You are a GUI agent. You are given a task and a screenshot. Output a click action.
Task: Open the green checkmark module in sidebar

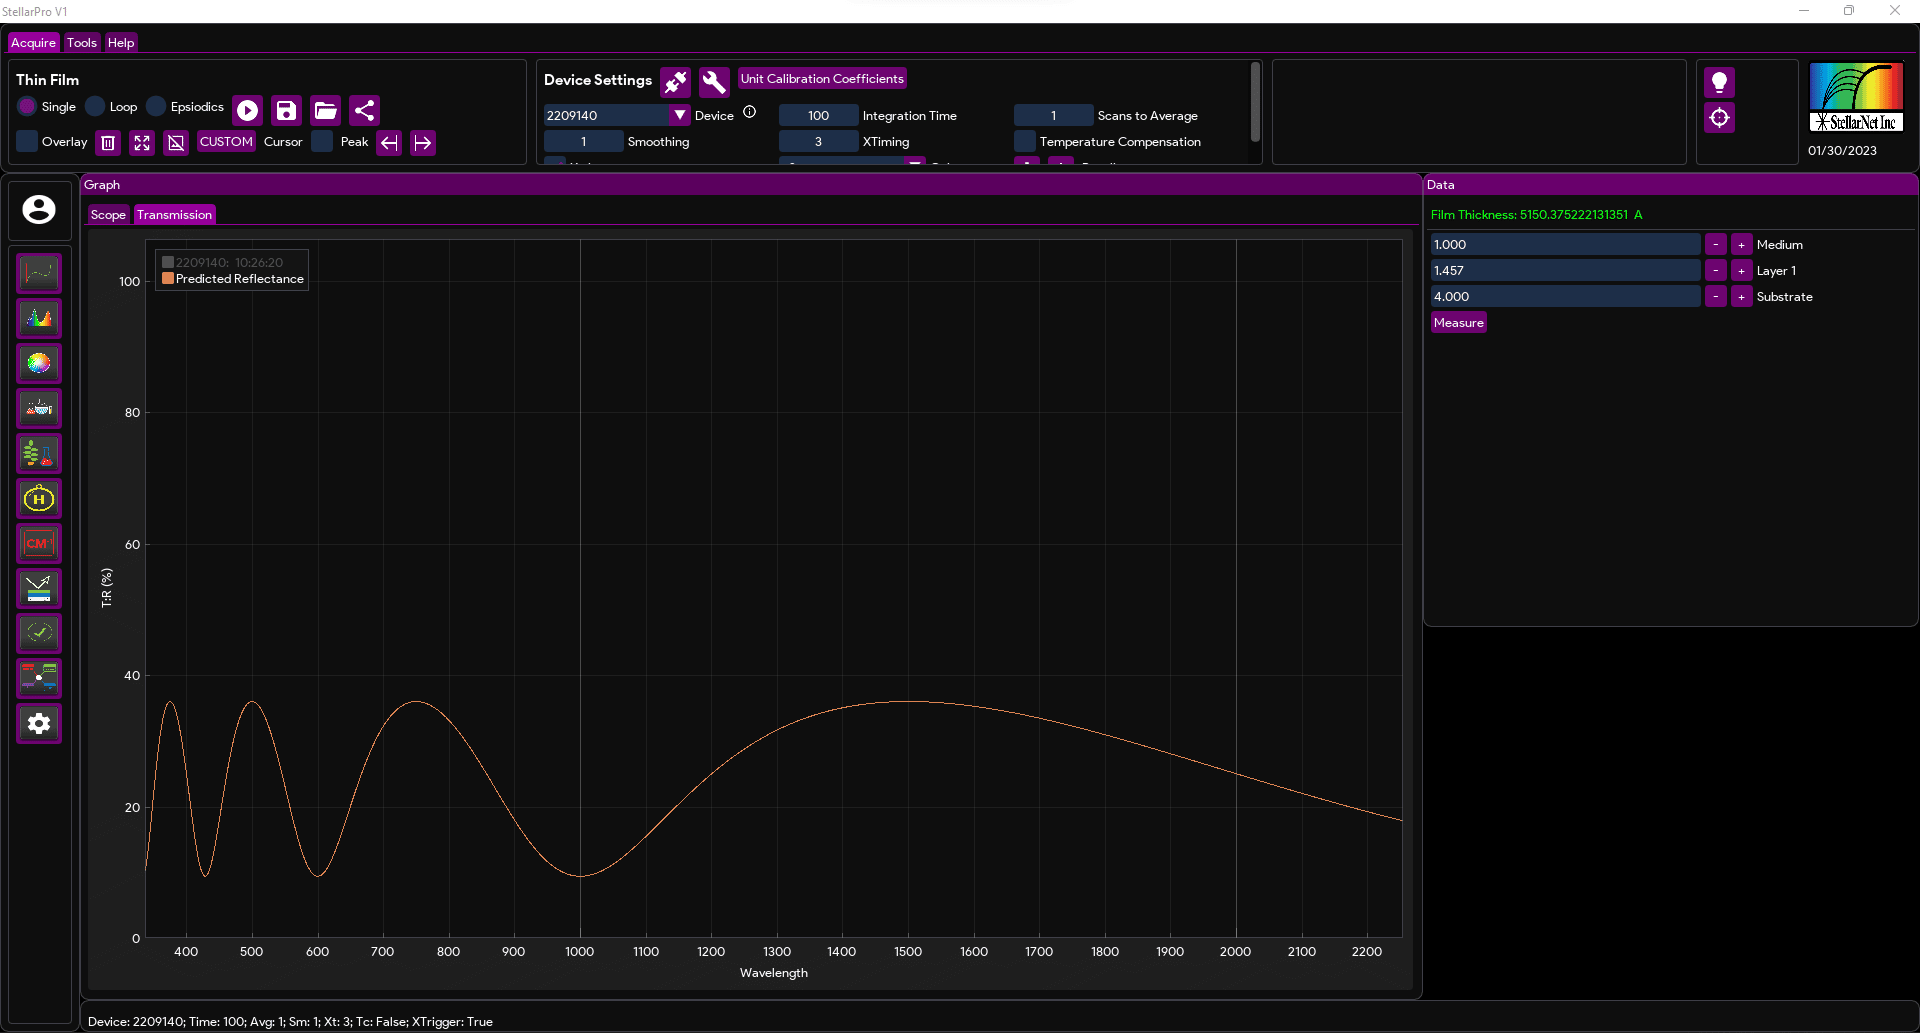[39, 633]
